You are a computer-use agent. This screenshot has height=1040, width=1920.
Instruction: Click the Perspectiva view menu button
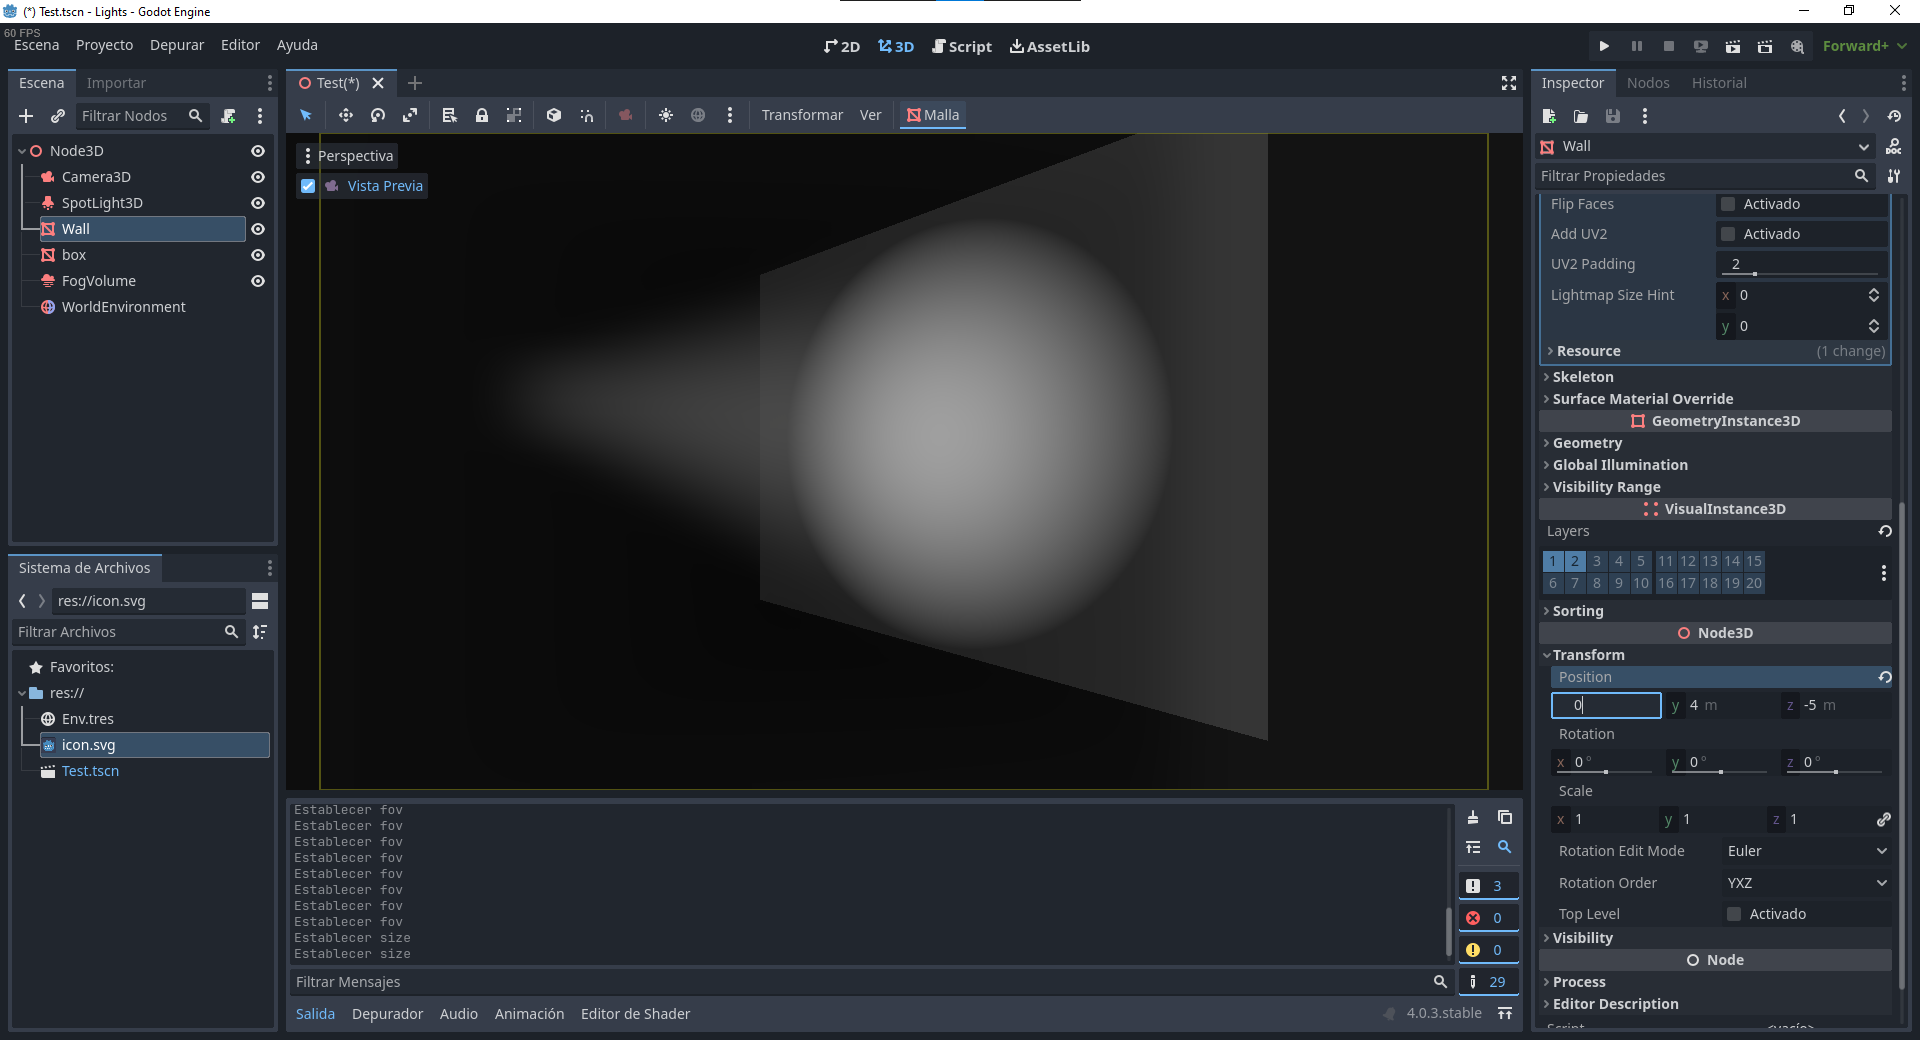coord(347,156)
